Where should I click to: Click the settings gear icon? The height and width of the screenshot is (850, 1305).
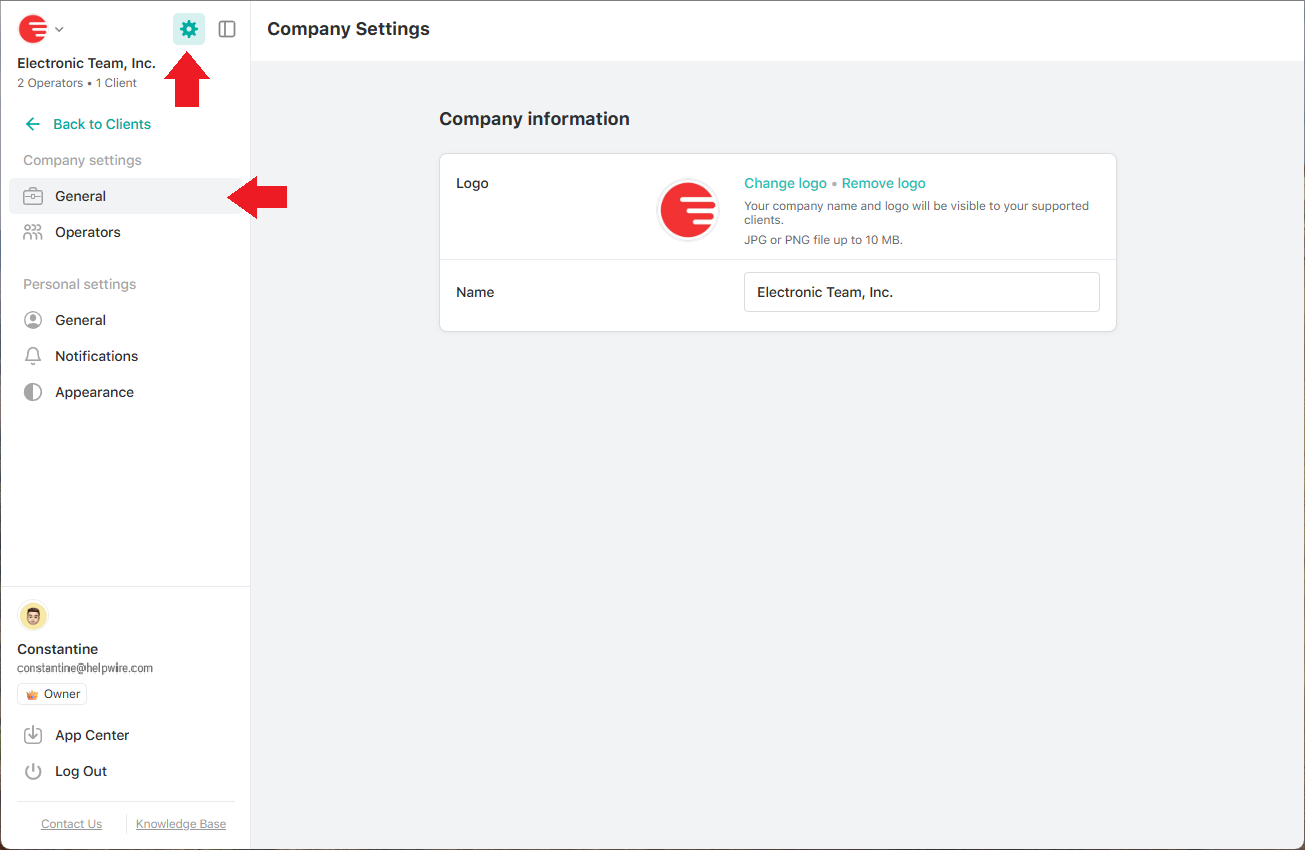coord(189,29)
